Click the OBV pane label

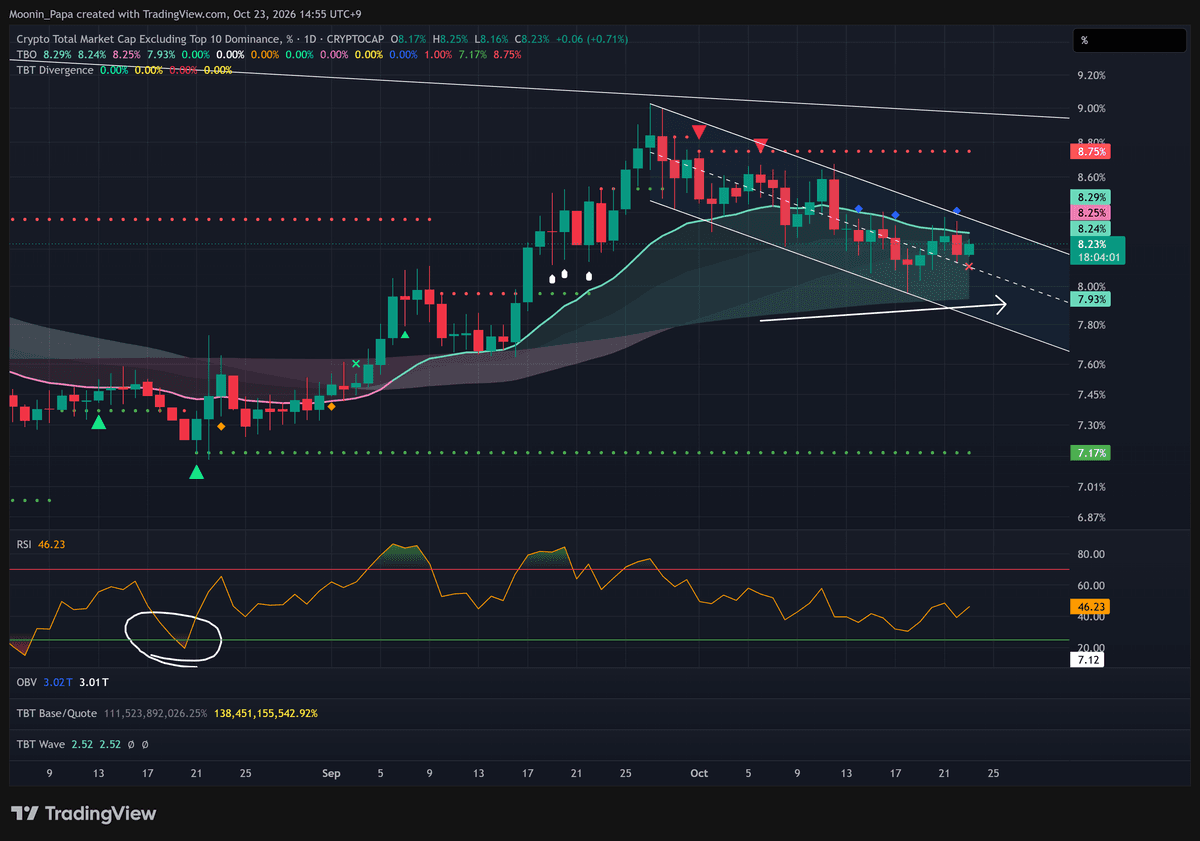(x=25, y=681)
